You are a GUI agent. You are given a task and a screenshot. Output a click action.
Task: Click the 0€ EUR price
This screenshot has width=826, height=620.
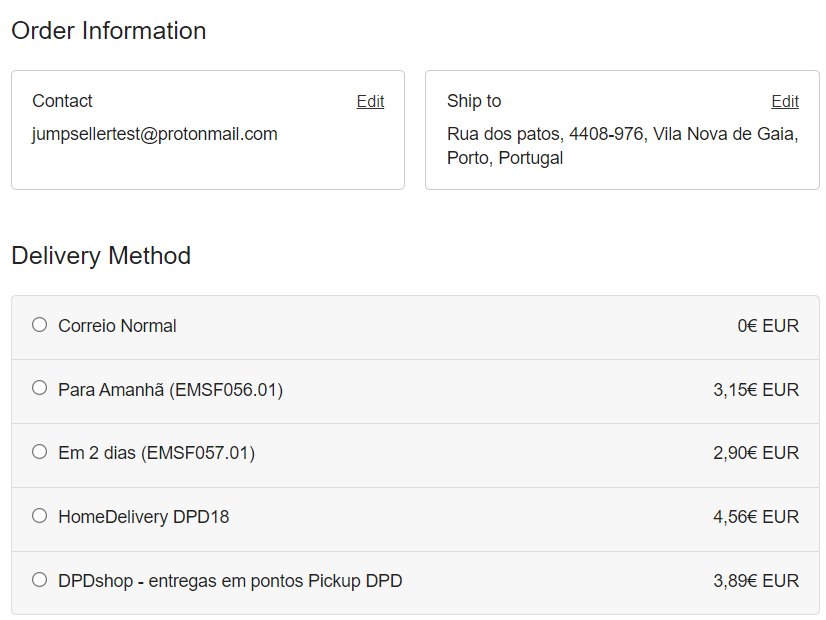767,326
